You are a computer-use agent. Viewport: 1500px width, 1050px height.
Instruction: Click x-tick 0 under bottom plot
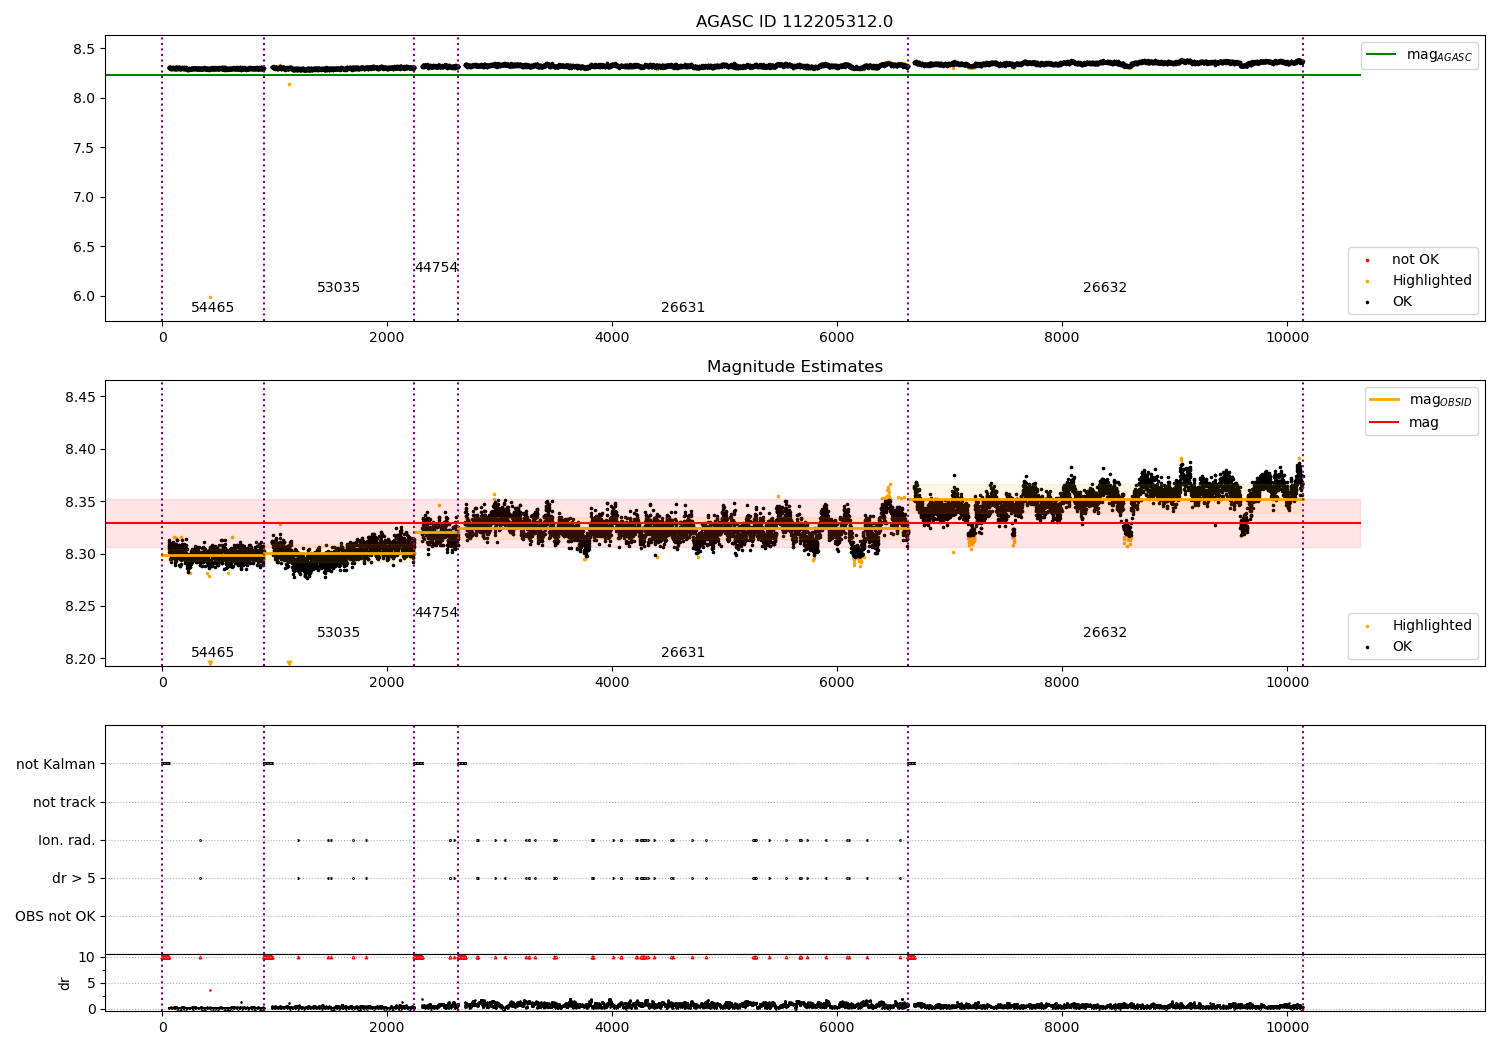click(162, 1028)
